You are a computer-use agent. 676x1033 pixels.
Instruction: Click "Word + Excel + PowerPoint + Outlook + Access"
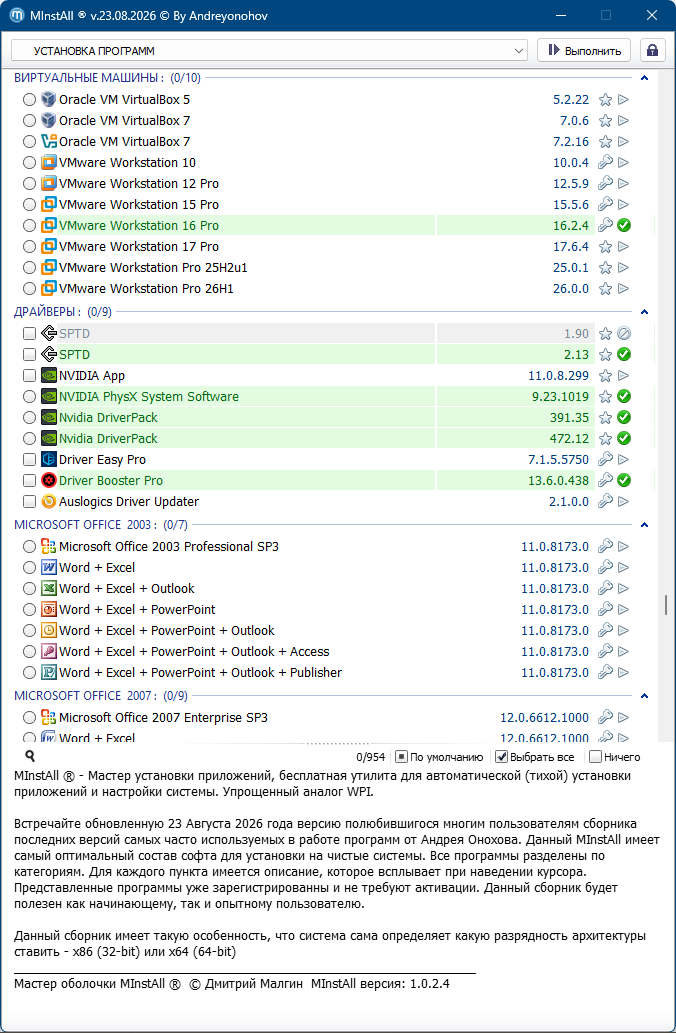pos(194,652)
